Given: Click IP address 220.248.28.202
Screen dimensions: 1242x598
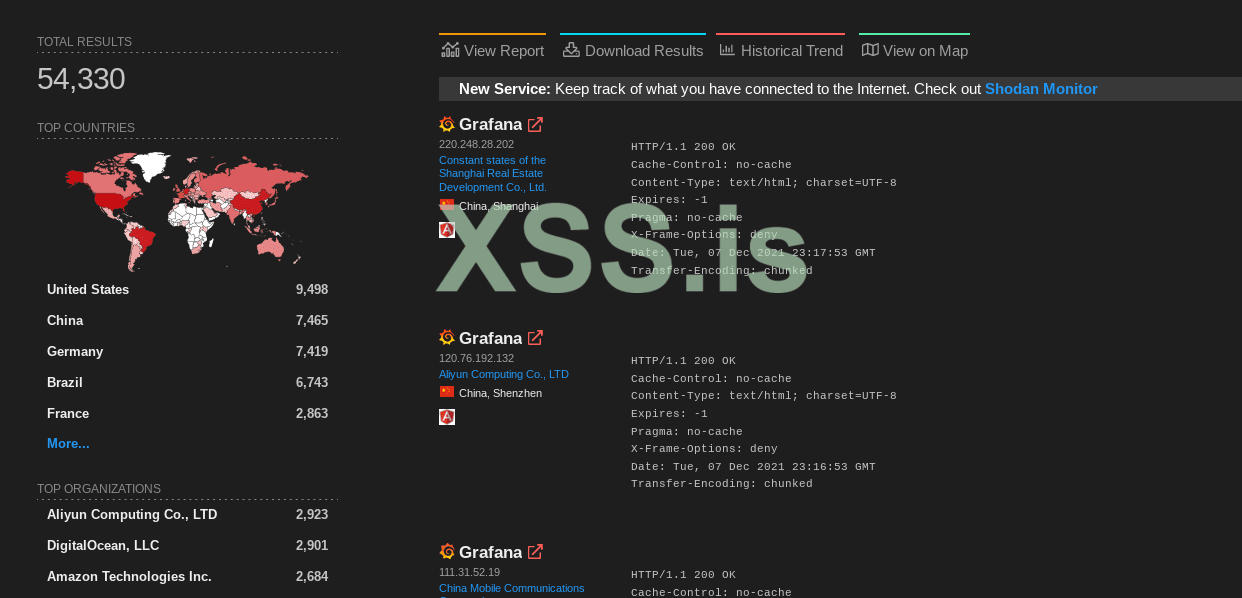Looking at the screenshot, I should 476,145.
